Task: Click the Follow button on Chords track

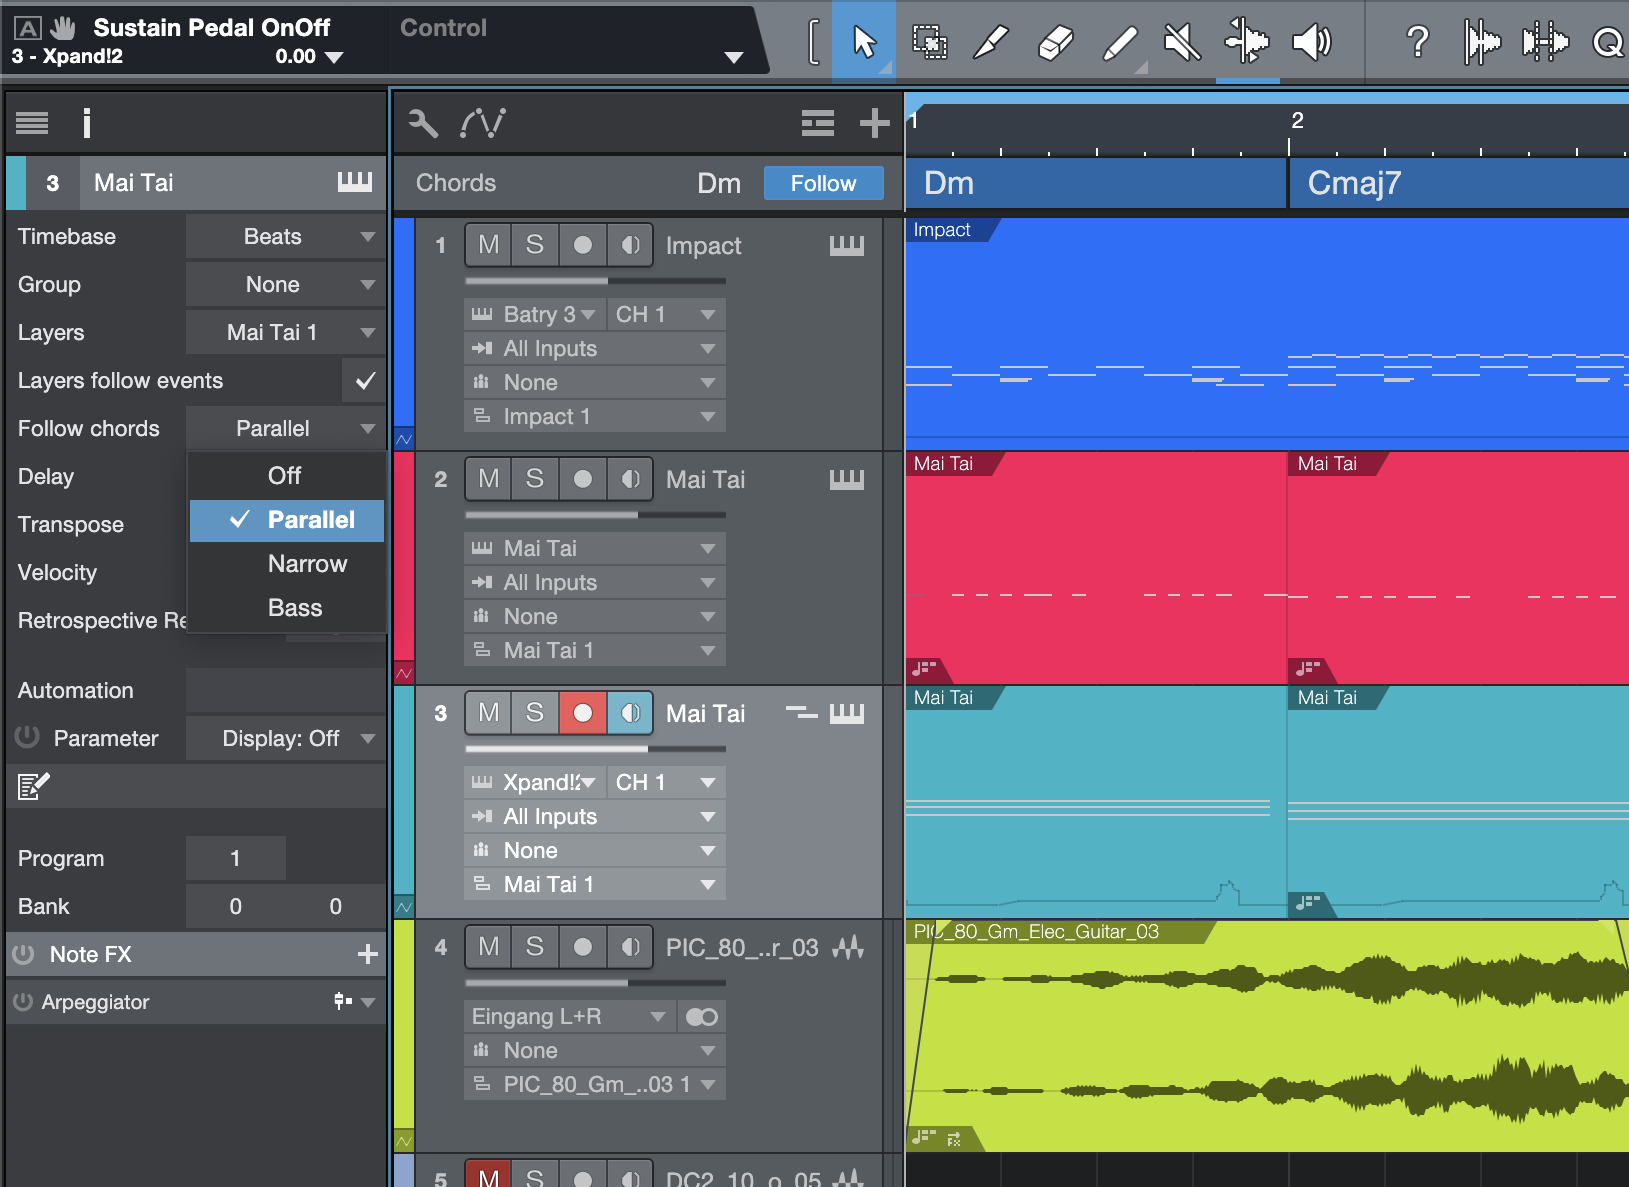Action: point(823,183)
